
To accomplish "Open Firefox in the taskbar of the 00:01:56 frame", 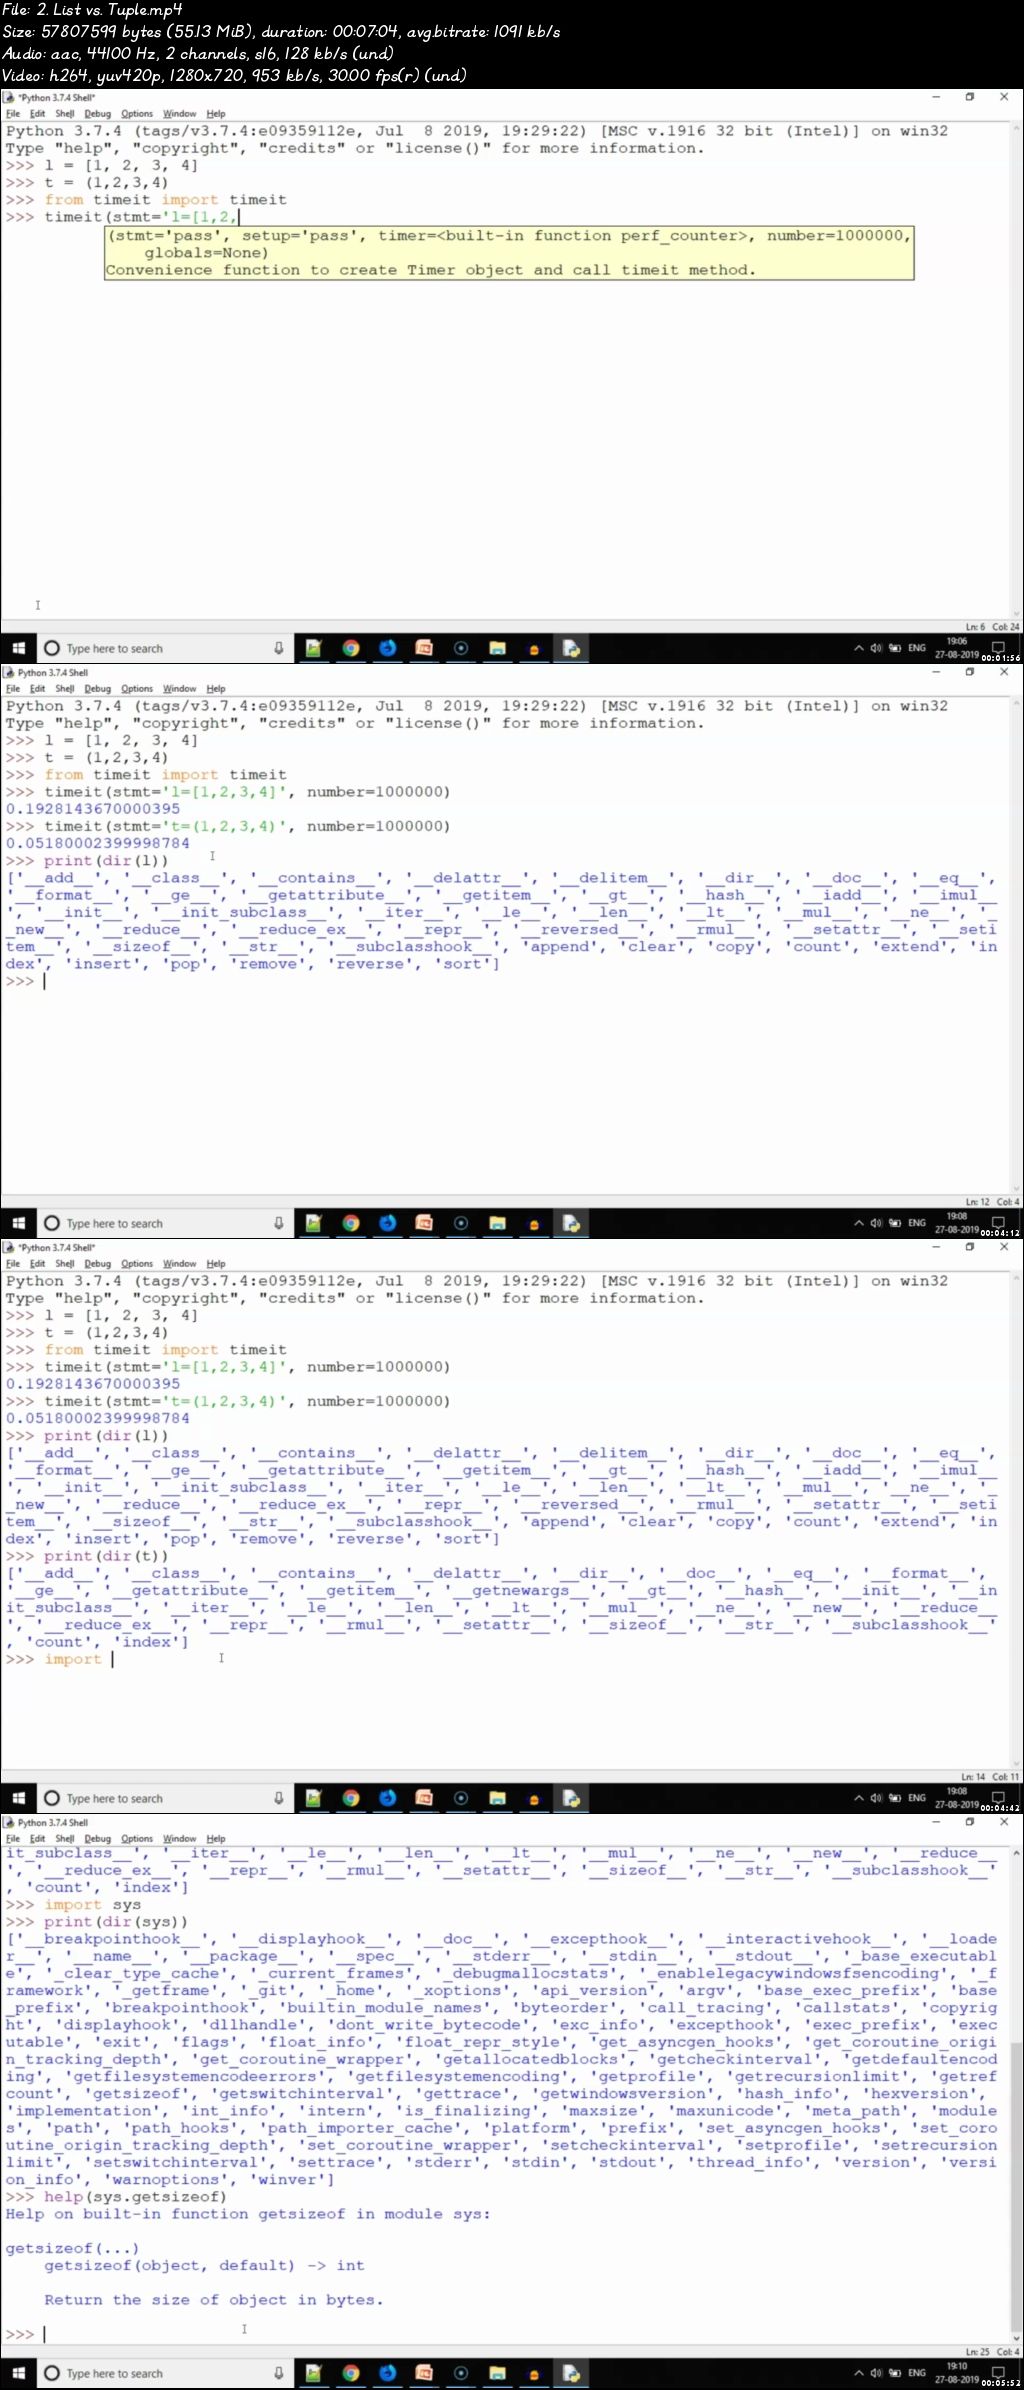I will 387,648.
